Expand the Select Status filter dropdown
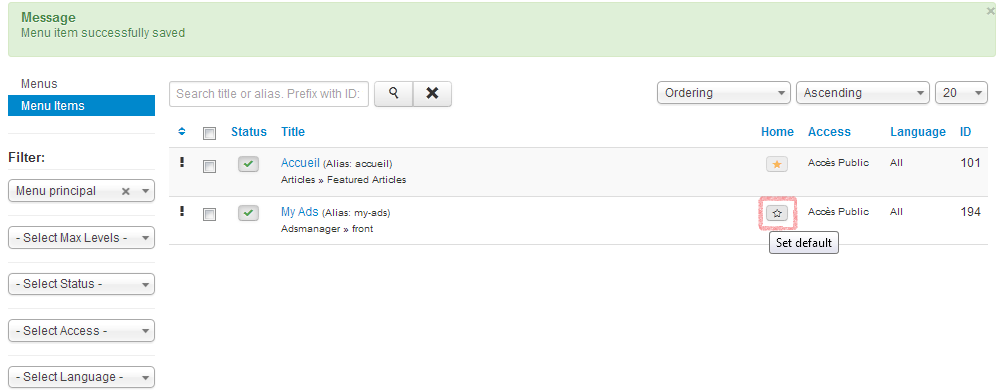This screenshot has height=392, width=999. point(82,284)
